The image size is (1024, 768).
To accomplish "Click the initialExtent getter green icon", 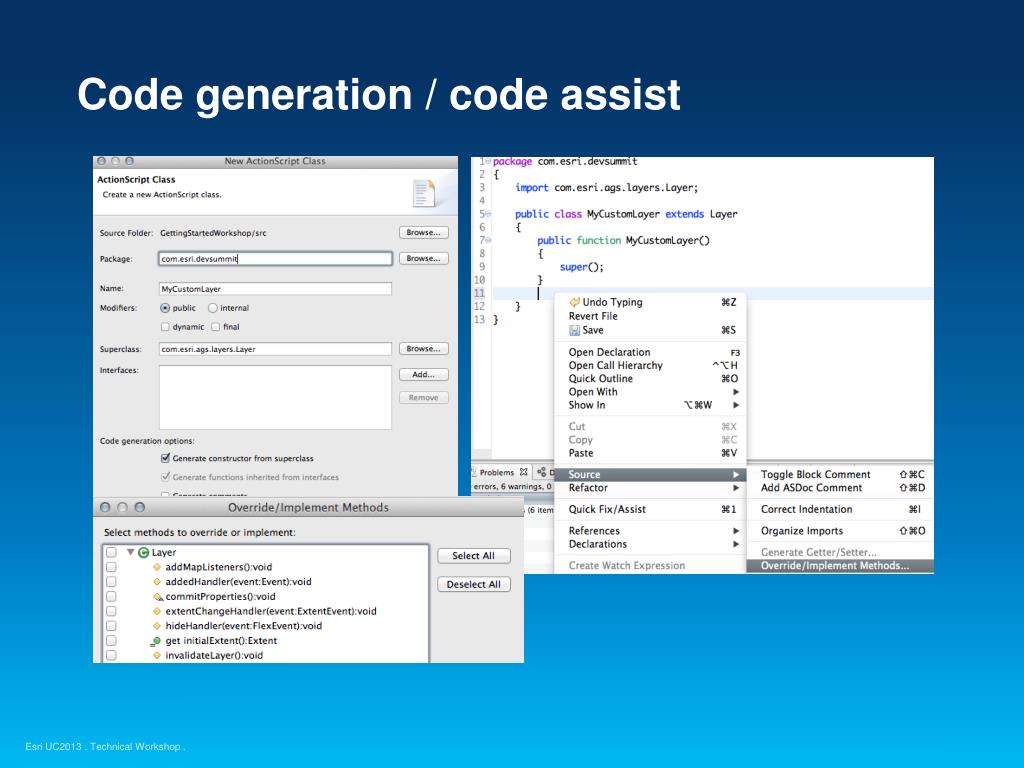I will (155, 641).
